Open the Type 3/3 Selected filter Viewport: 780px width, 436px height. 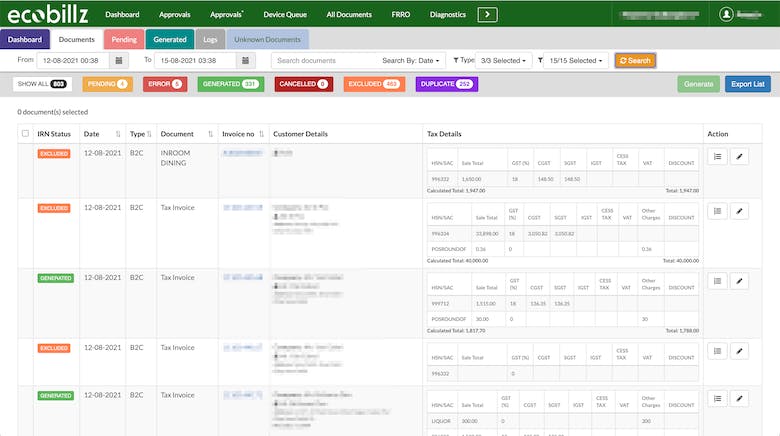[503, 61]
